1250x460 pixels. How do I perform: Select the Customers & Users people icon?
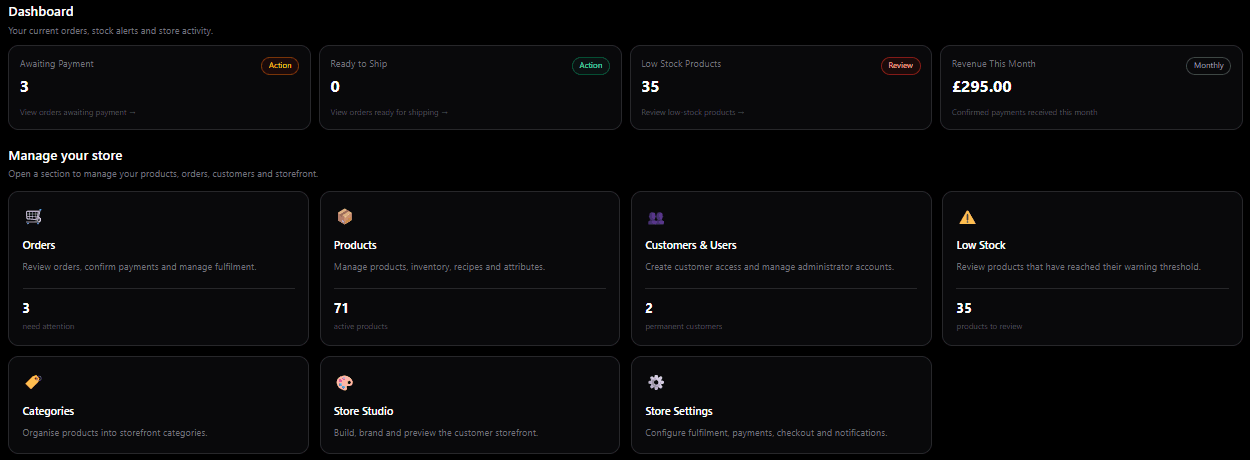pyautogui.click(x=656, y=217)
